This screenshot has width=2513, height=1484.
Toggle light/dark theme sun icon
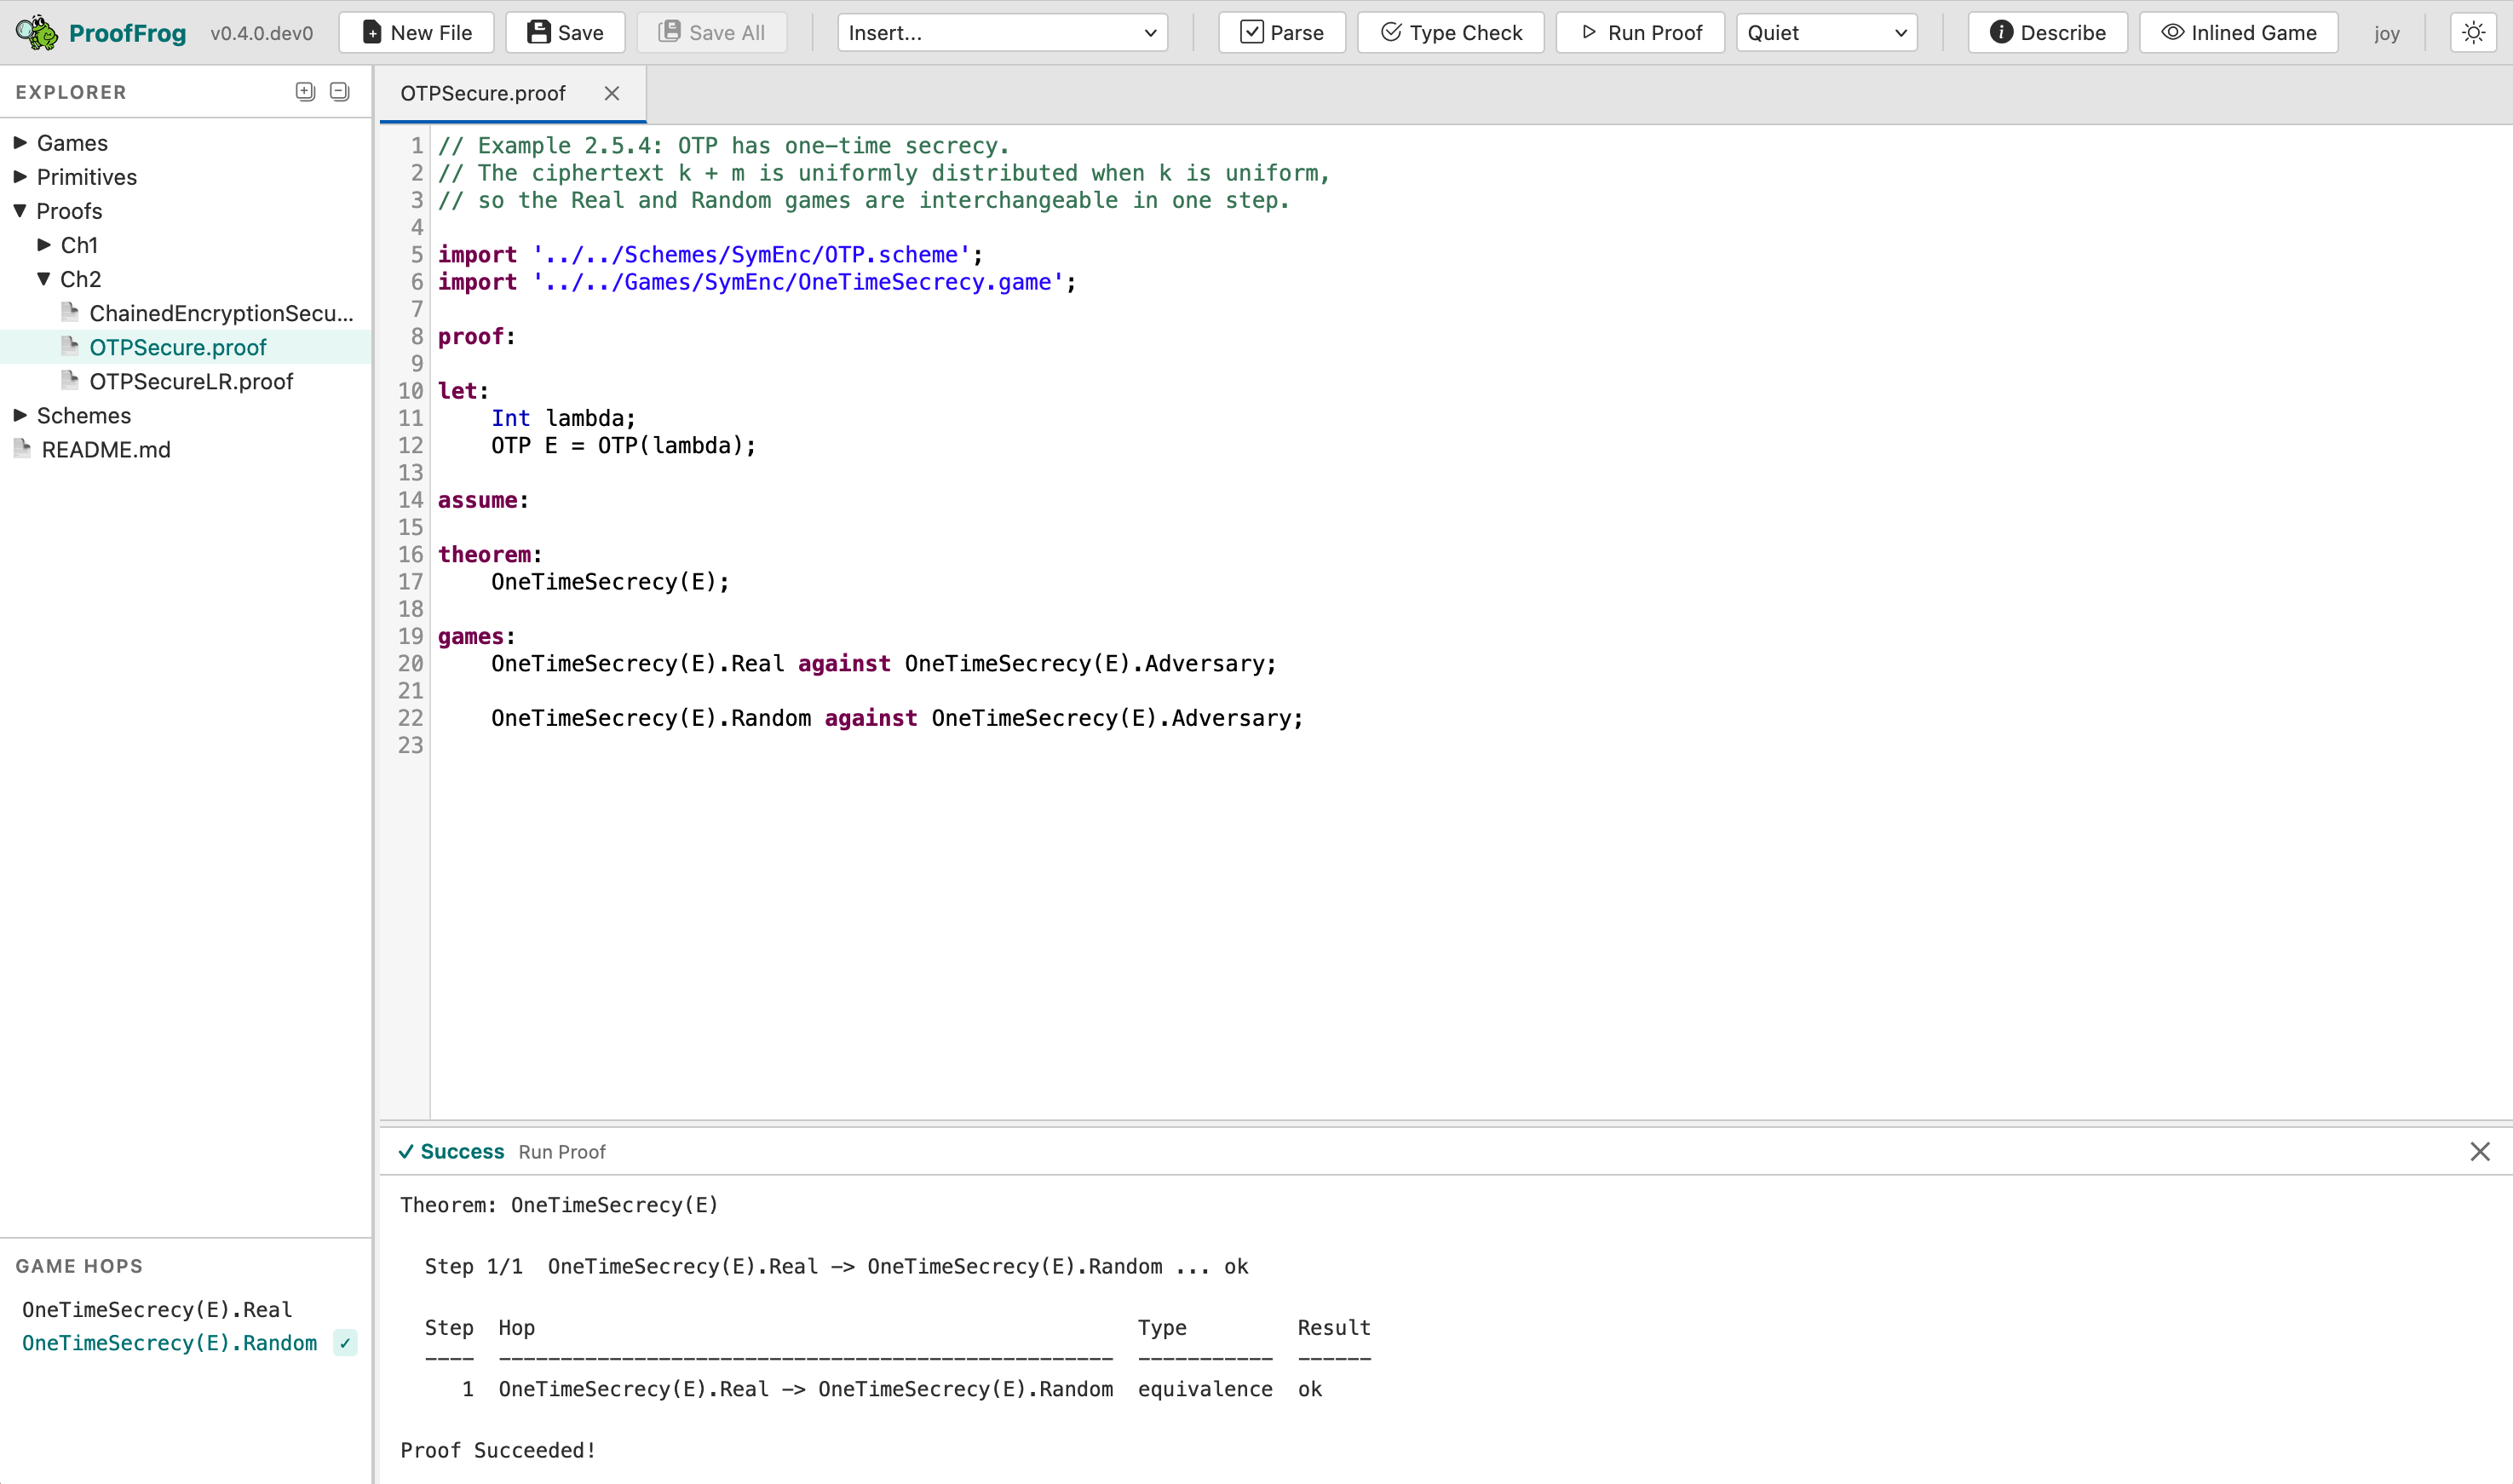point(2473,33)
